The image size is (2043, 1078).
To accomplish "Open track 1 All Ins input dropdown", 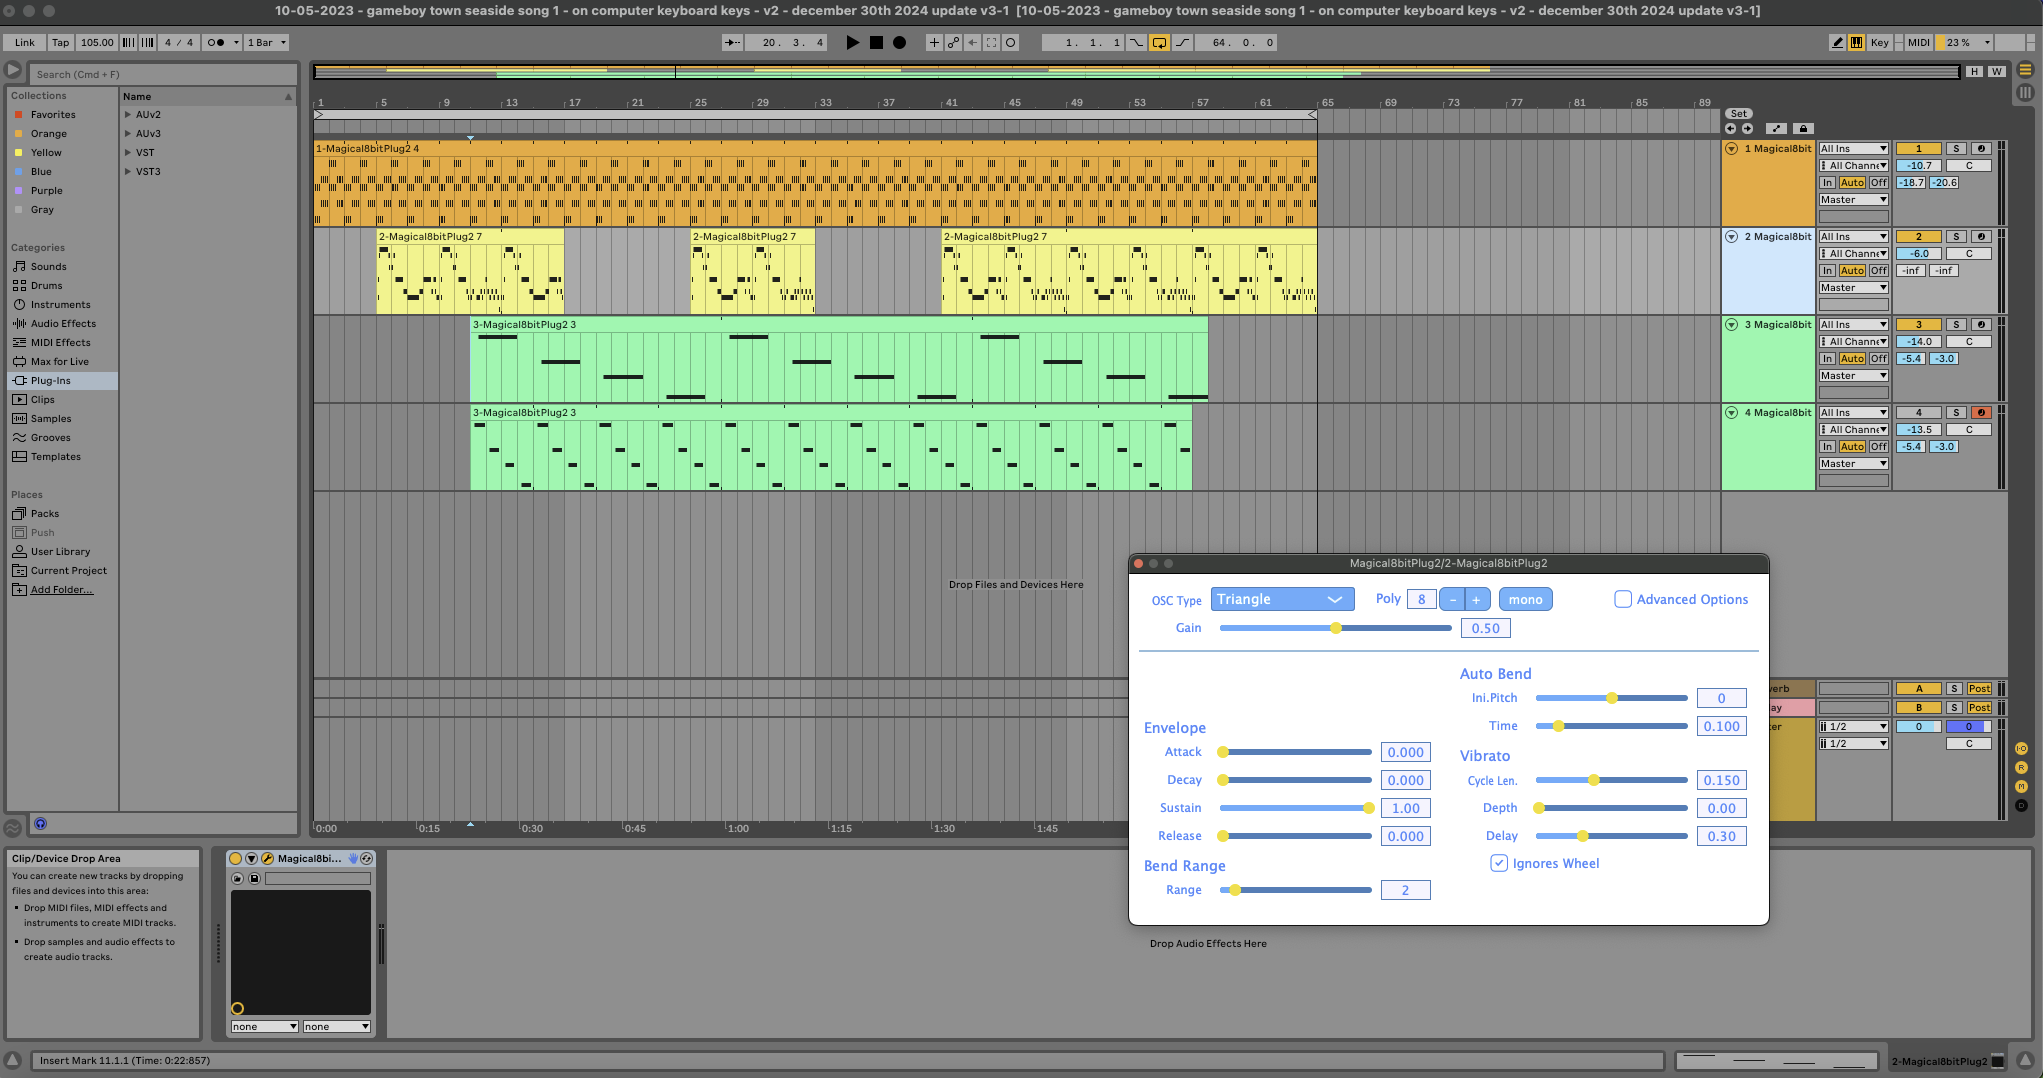I will point(1853,149).
